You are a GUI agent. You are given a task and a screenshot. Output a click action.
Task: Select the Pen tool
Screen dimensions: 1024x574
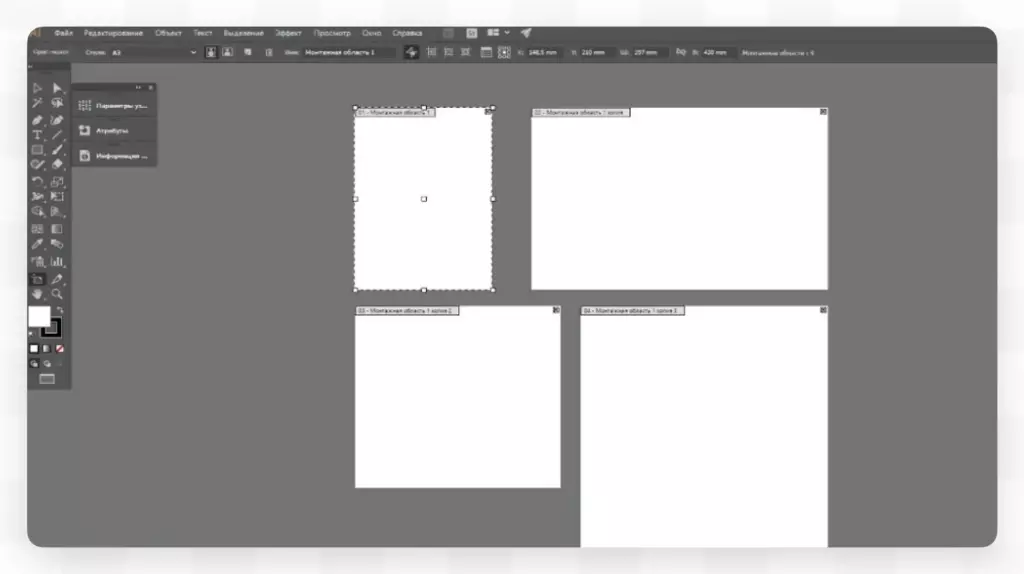point(37,120)
